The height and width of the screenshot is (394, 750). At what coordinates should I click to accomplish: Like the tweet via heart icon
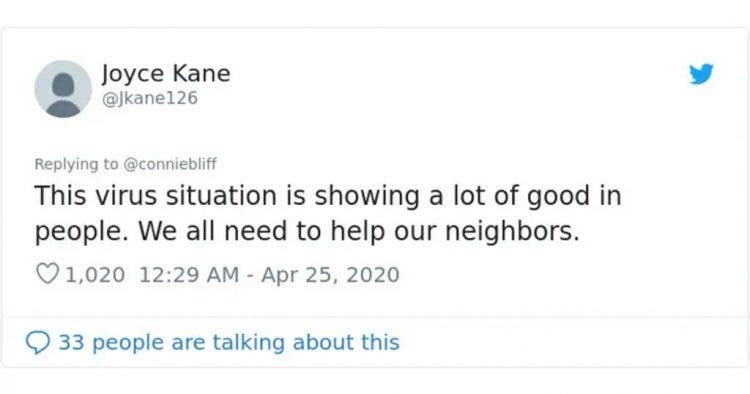pos(47,274)
